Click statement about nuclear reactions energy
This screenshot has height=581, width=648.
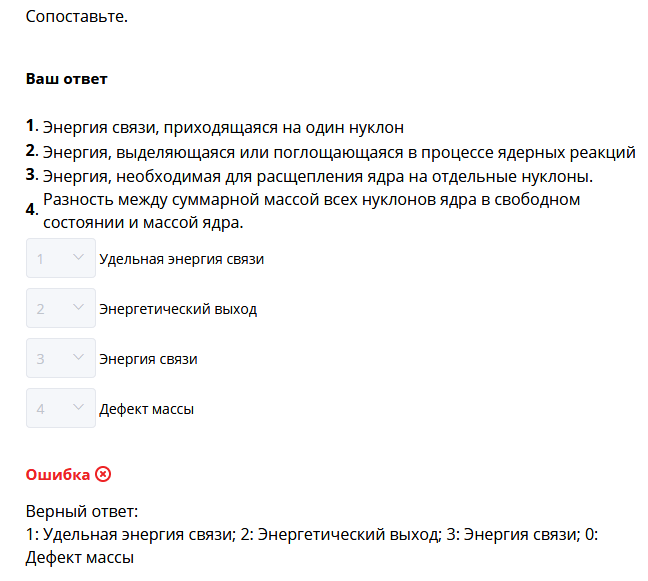339,153
